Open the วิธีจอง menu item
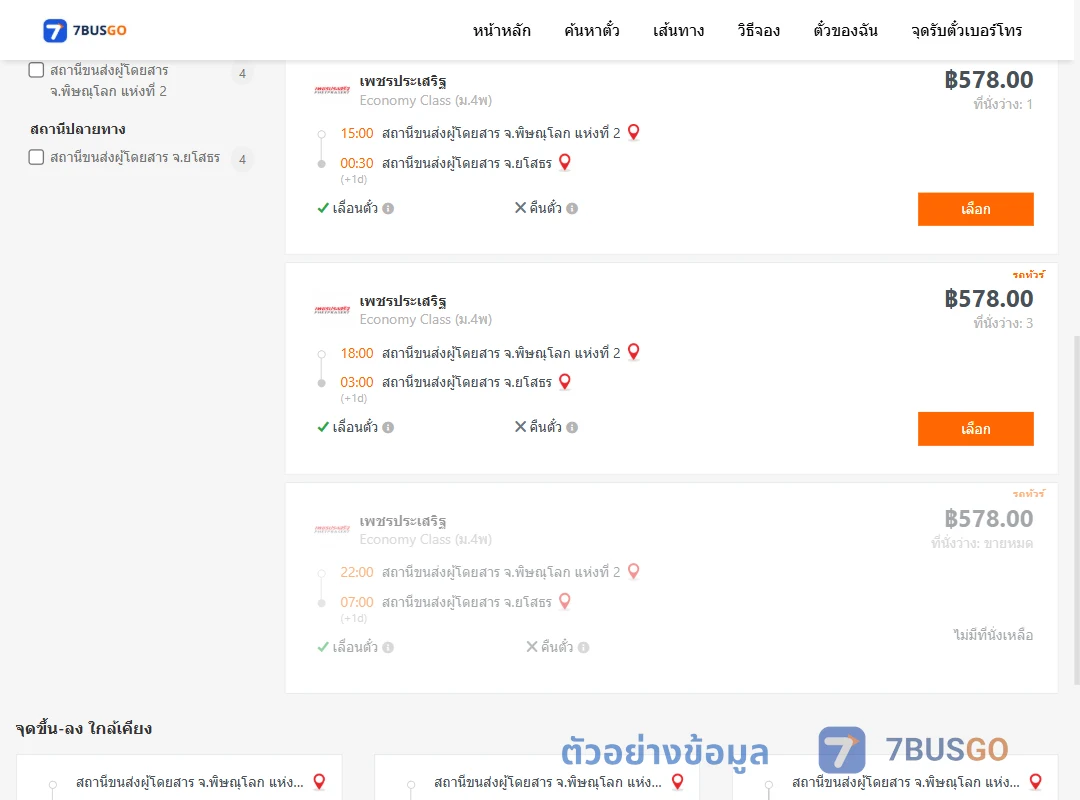 [x=758, y=30]
